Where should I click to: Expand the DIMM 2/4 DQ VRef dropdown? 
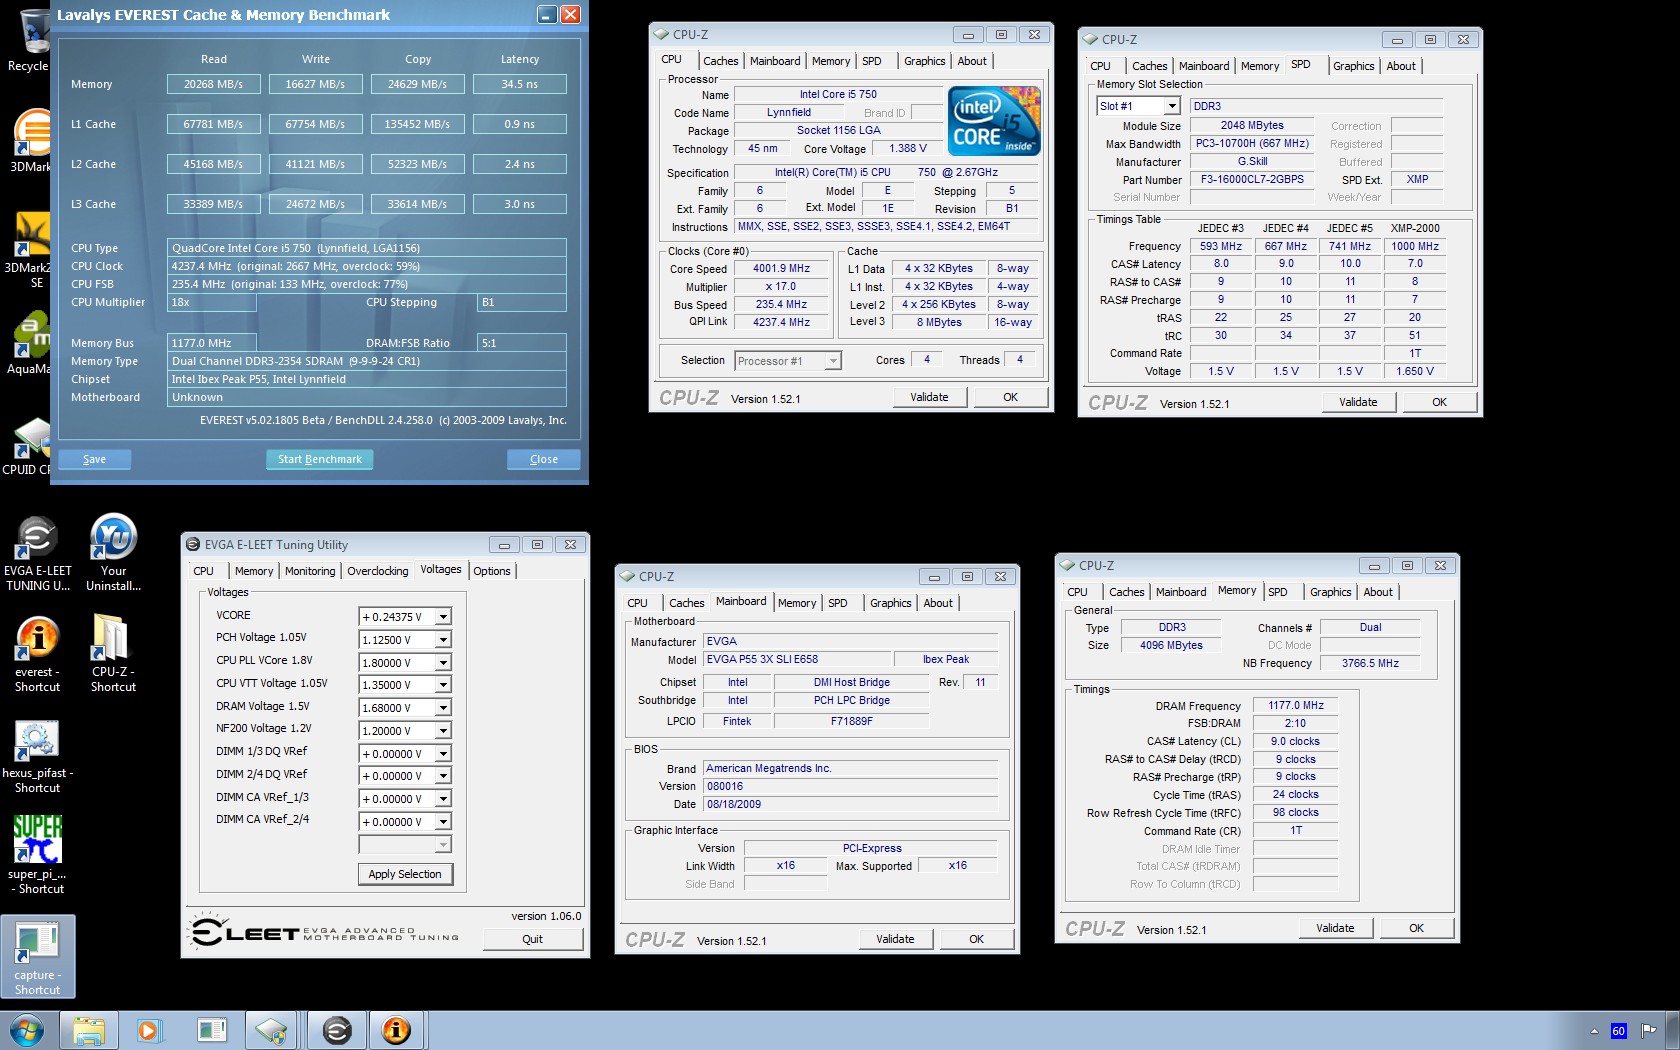[x=443, y=776]
